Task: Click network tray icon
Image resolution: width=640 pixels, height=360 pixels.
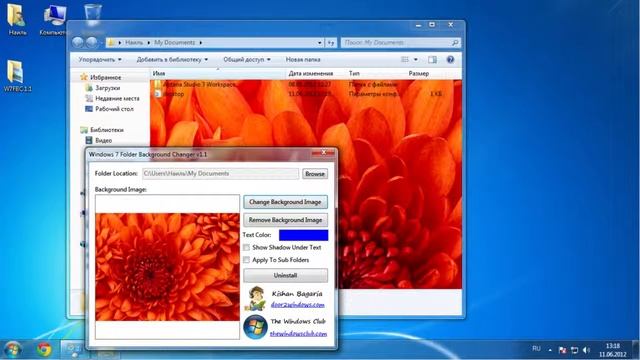Action: coord(574,350)
